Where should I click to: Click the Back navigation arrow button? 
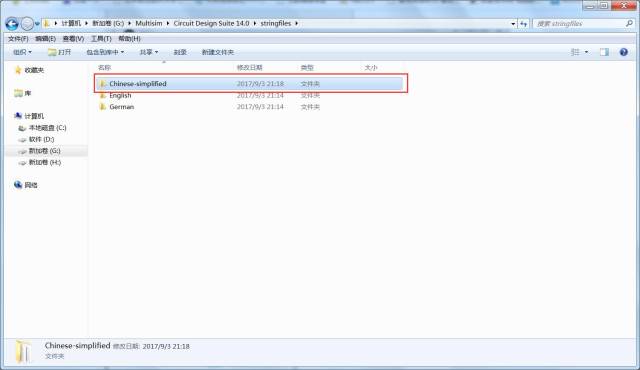[x=12, y=24]
